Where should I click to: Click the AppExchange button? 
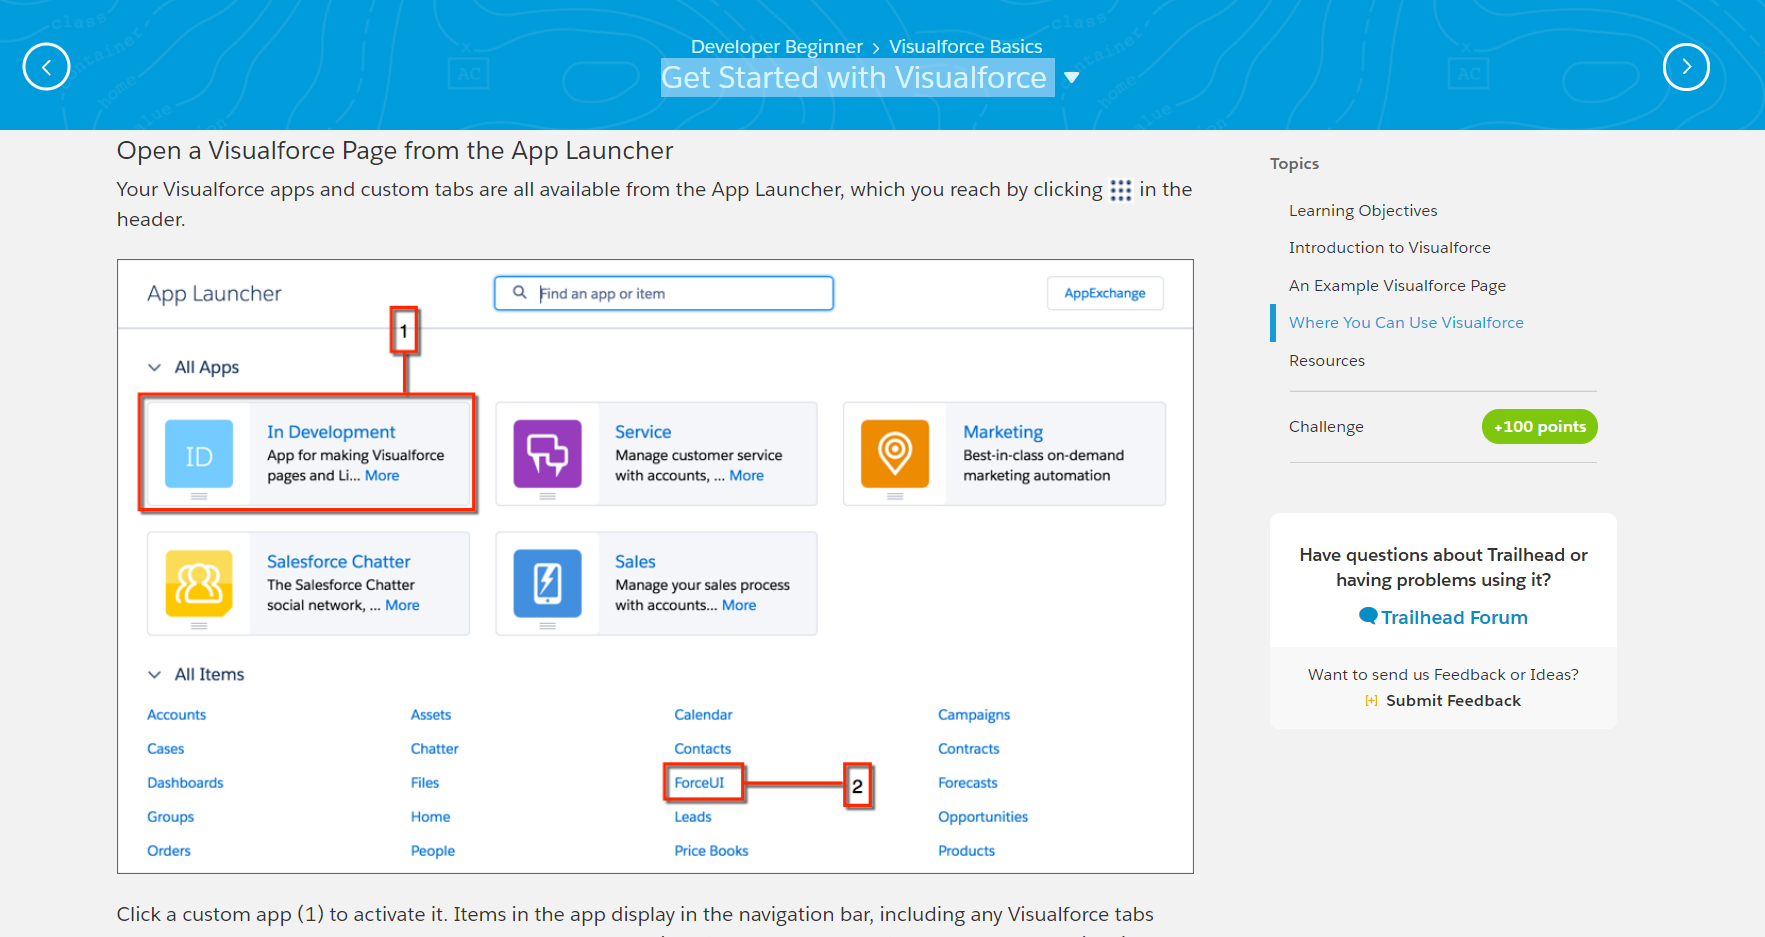click(1104, 293)
